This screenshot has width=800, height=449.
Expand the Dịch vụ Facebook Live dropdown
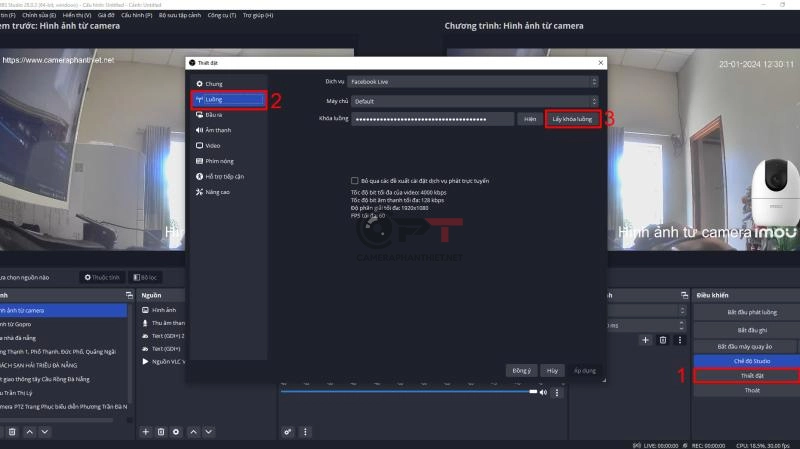coord(473,82)
